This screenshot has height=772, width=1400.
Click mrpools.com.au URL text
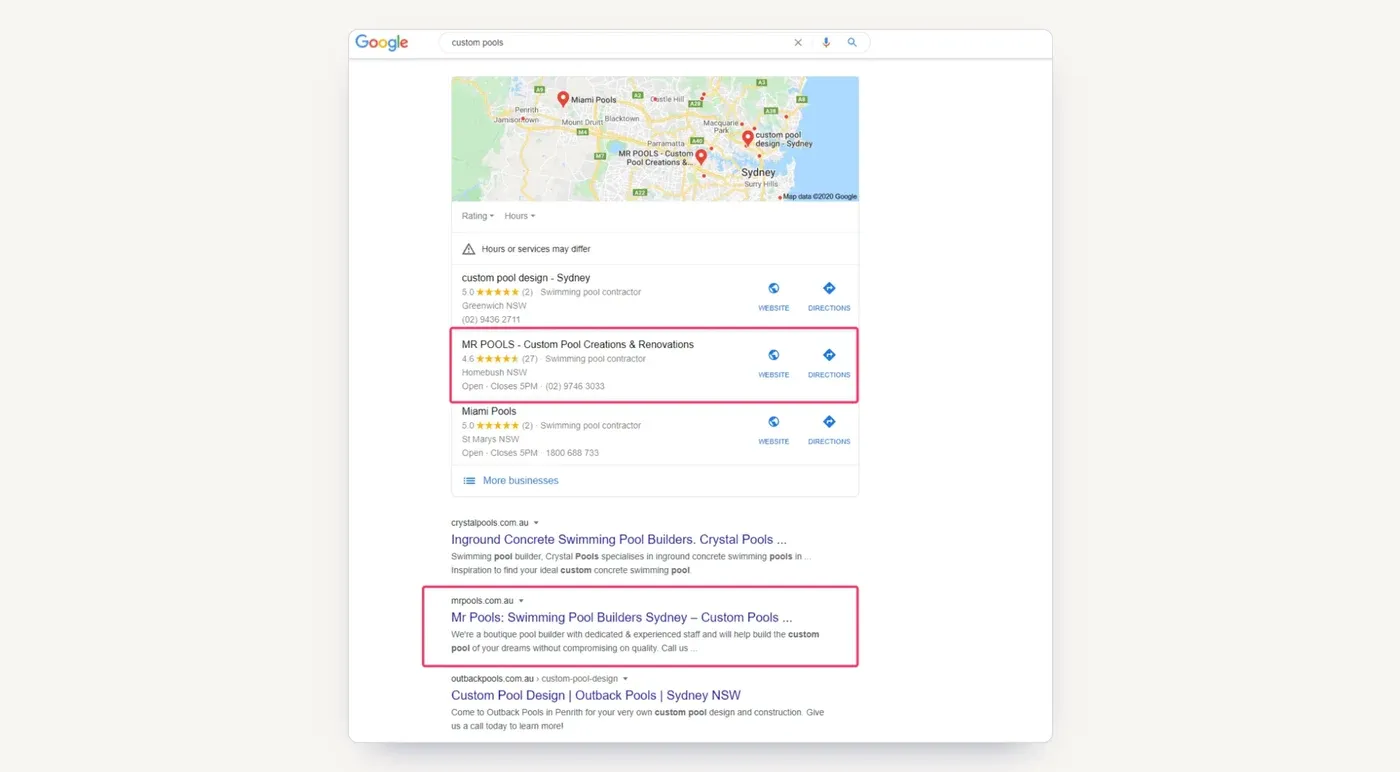(x=482, y=601)
